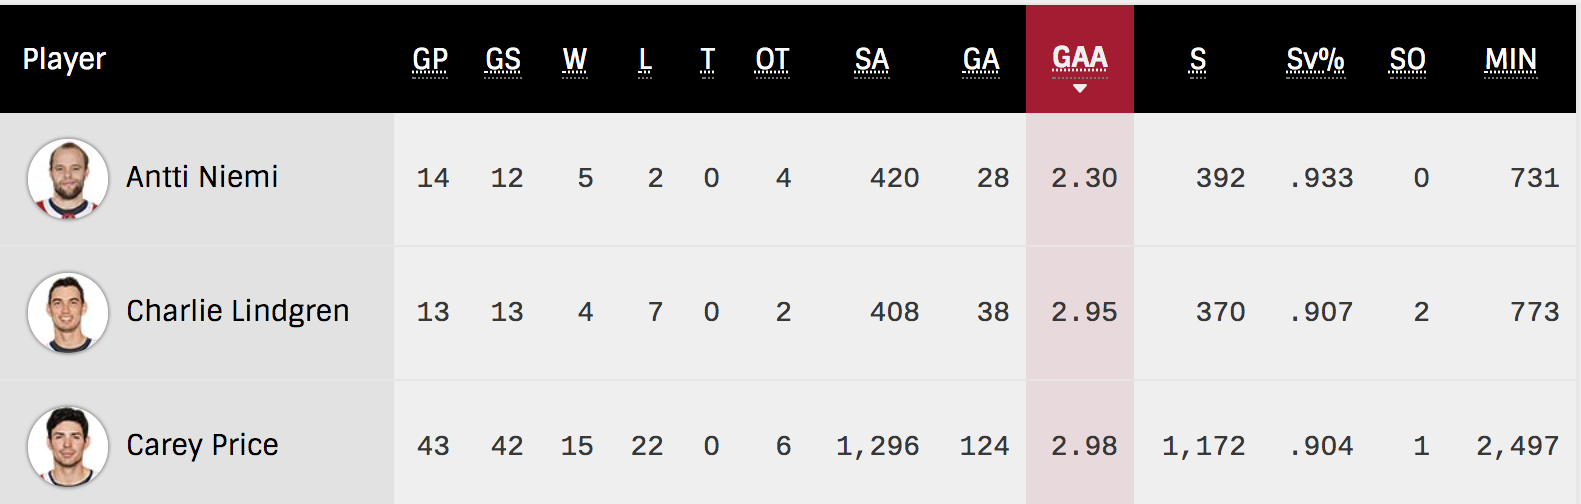The width and height of the screenshot is (1581, 504).
Task: Sort by Sv% save percentage header
Action: coord(1316,60)
